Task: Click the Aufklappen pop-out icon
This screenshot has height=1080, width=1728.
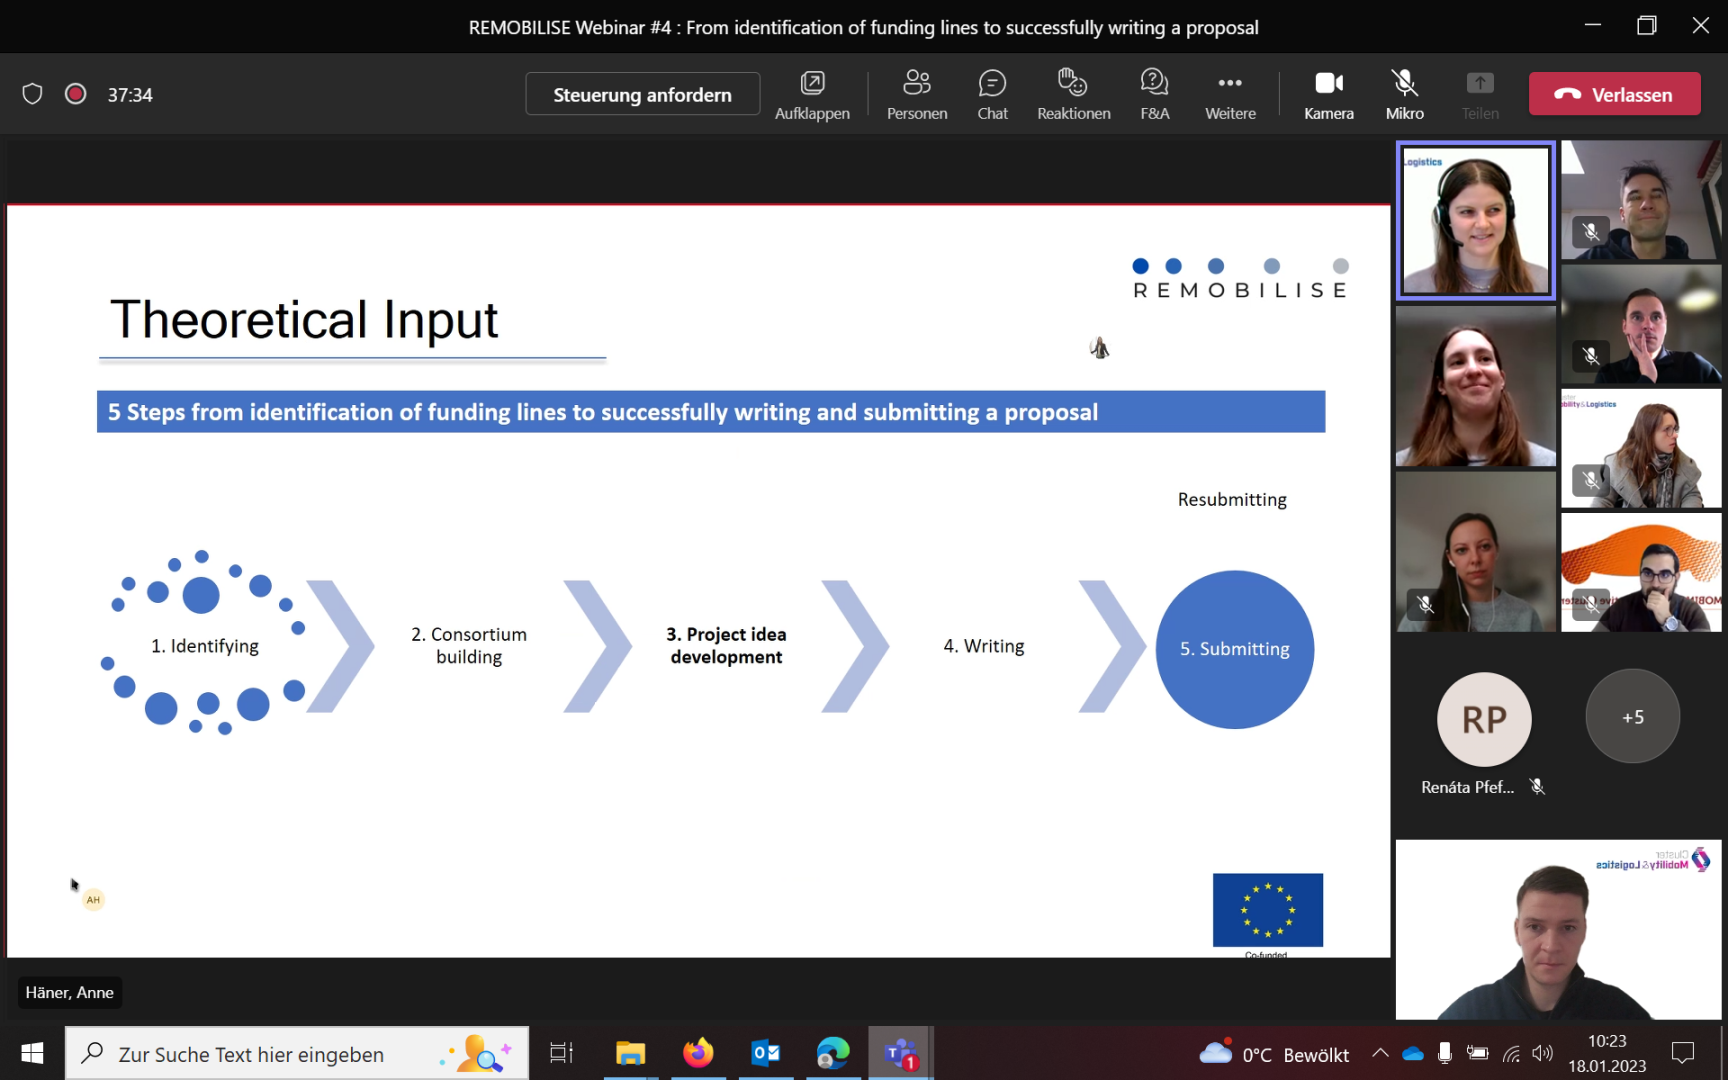Action: tap(812, 95)
